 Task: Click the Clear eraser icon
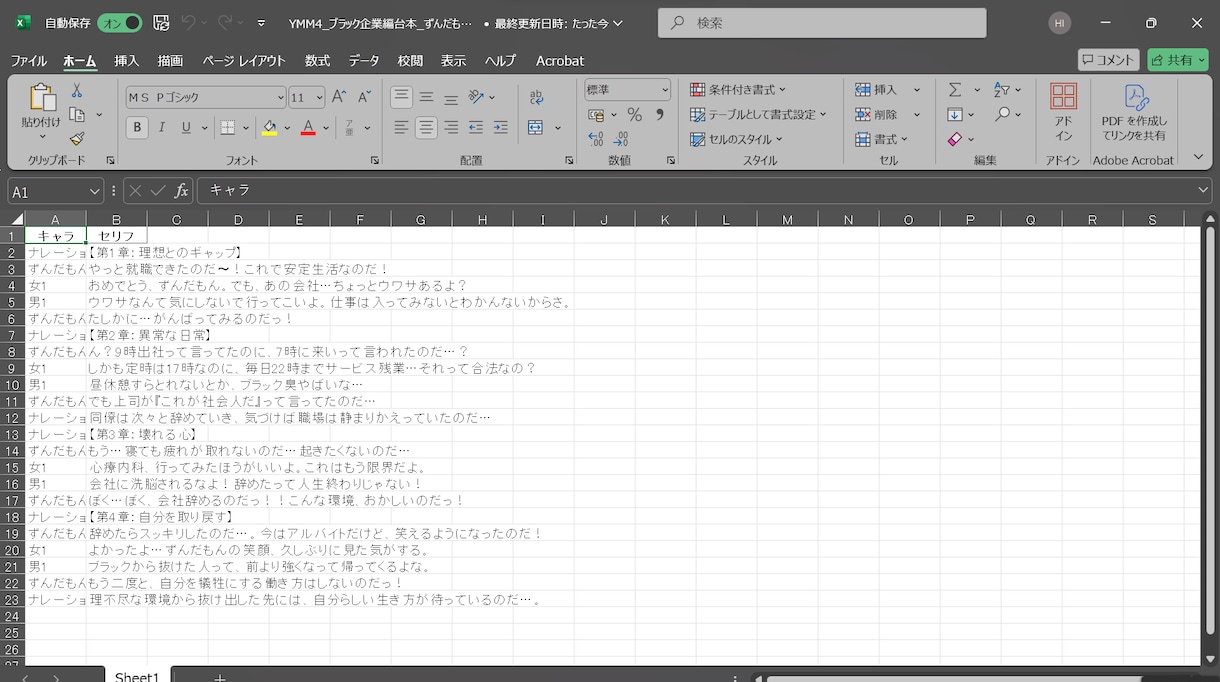click(x=955, y=139)
